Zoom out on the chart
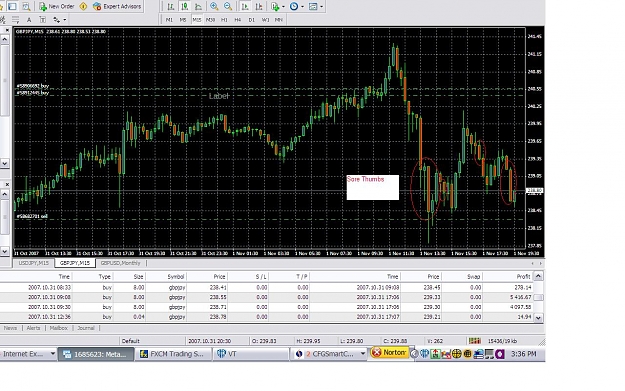The height and width of the screenshot is (391, 625). (x=228, y=6)
